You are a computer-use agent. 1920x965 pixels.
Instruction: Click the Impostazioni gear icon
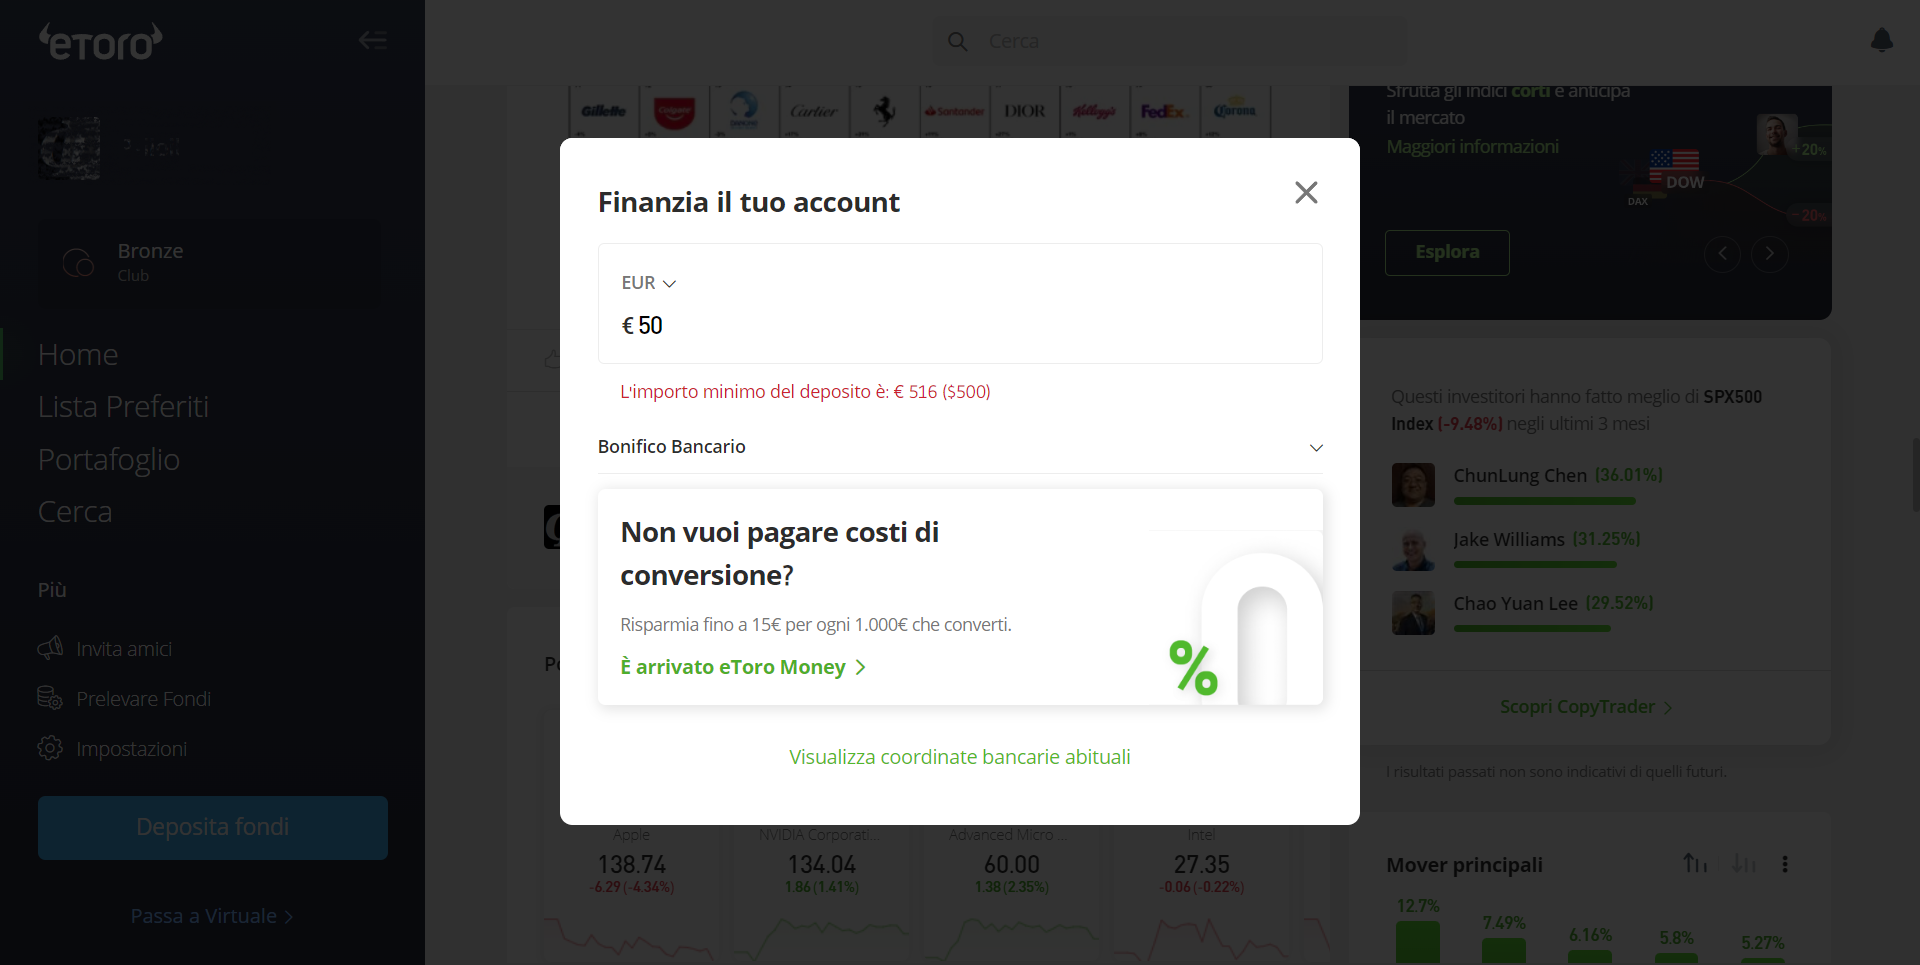(50, 748)
